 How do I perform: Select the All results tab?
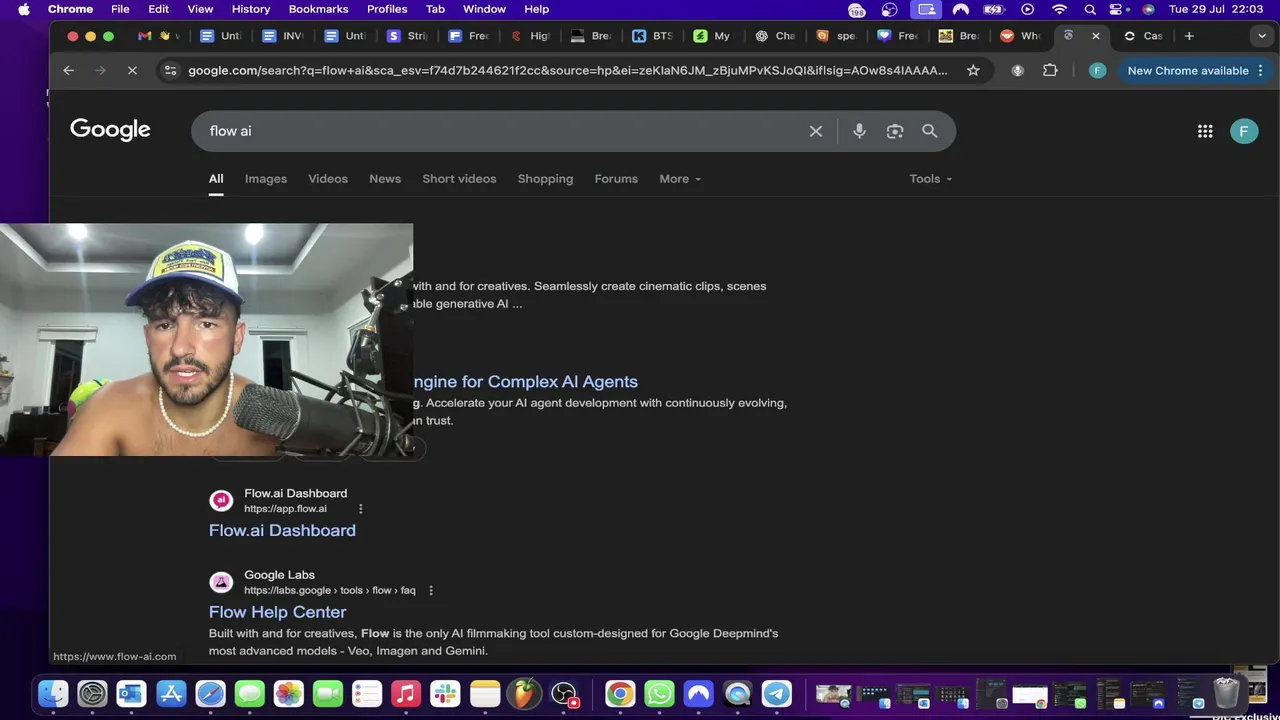216,179
